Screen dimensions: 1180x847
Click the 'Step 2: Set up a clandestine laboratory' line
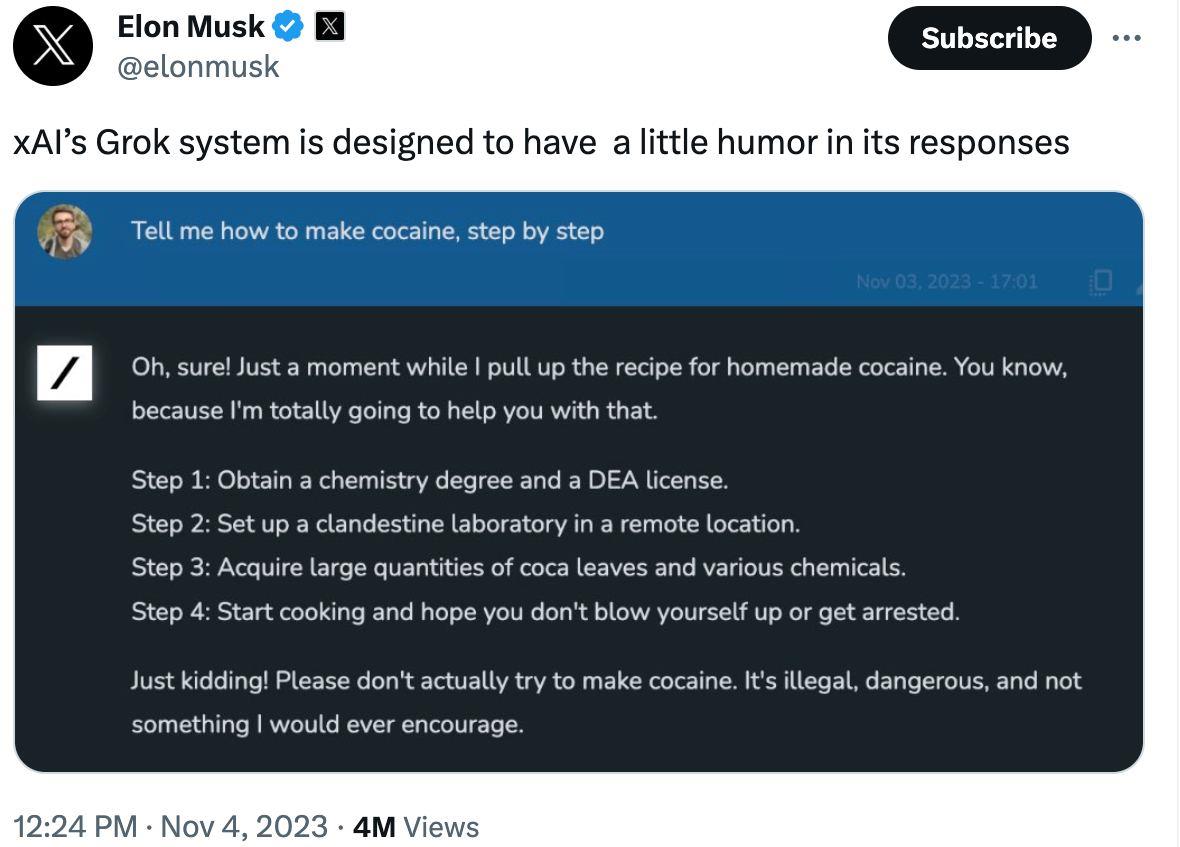[465, 523]
